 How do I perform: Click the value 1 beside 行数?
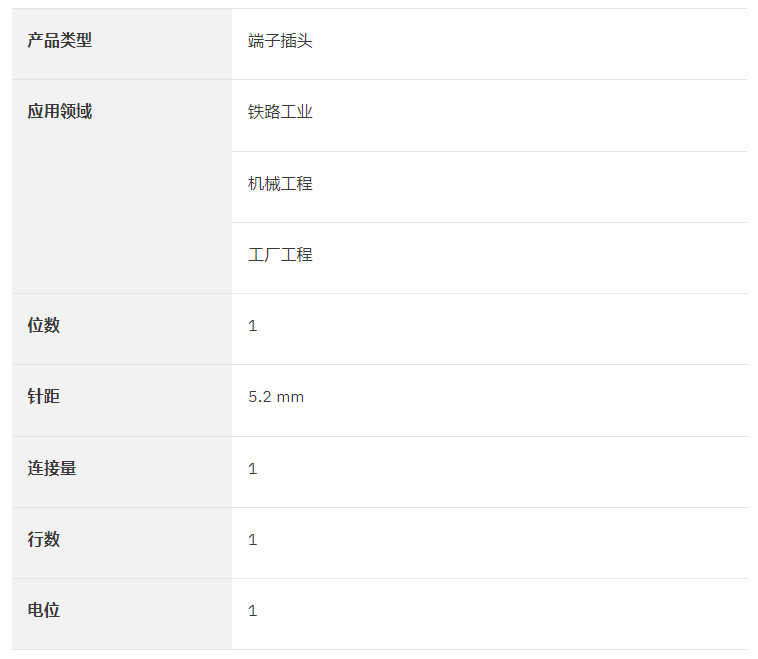pyautogui.click(x=252, y=540)
